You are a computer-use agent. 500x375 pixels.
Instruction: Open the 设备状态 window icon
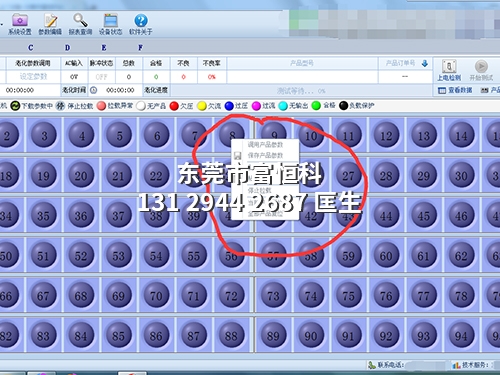(111, 20)
